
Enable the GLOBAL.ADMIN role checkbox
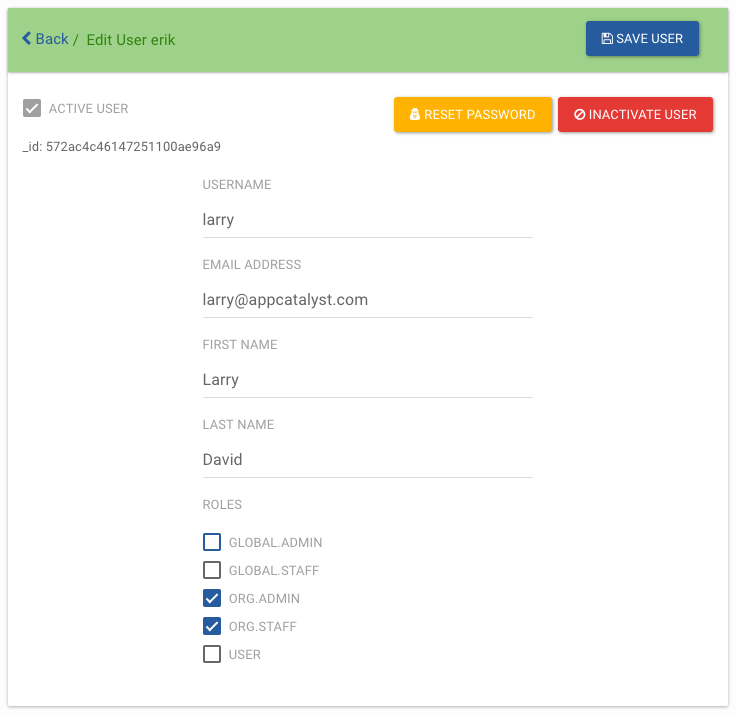pos(212,542)
